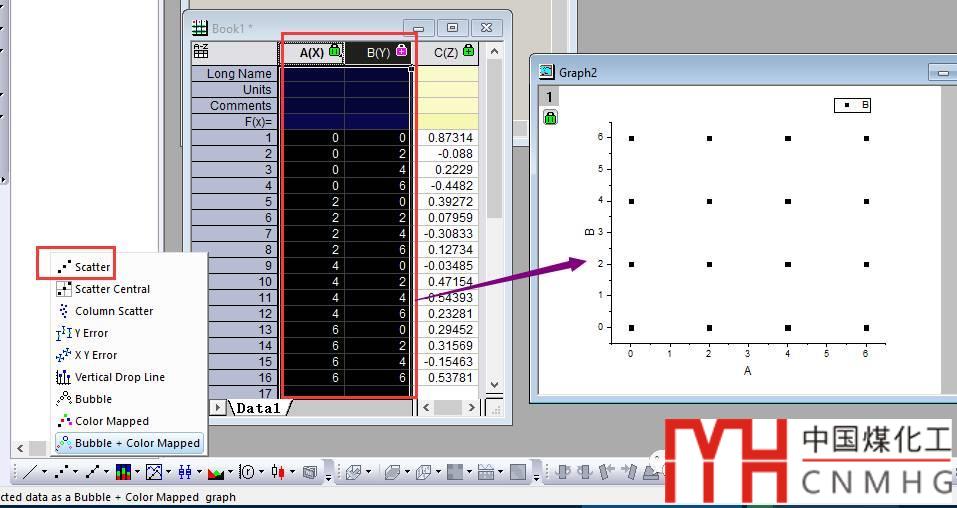This screenshot has height=508, width=957.
Task: Toggle the lock on column B(Y)
Action: coord(401,51)
